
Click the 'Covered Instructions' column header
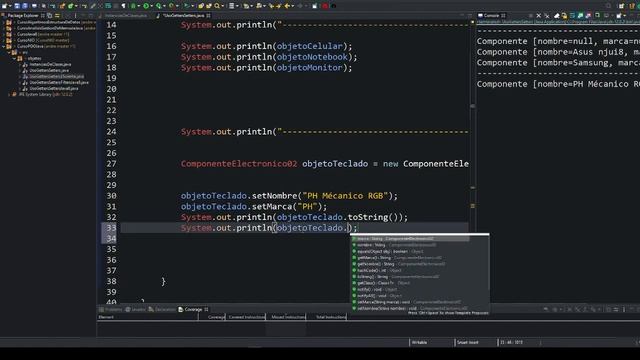click(x=247, y=317)
